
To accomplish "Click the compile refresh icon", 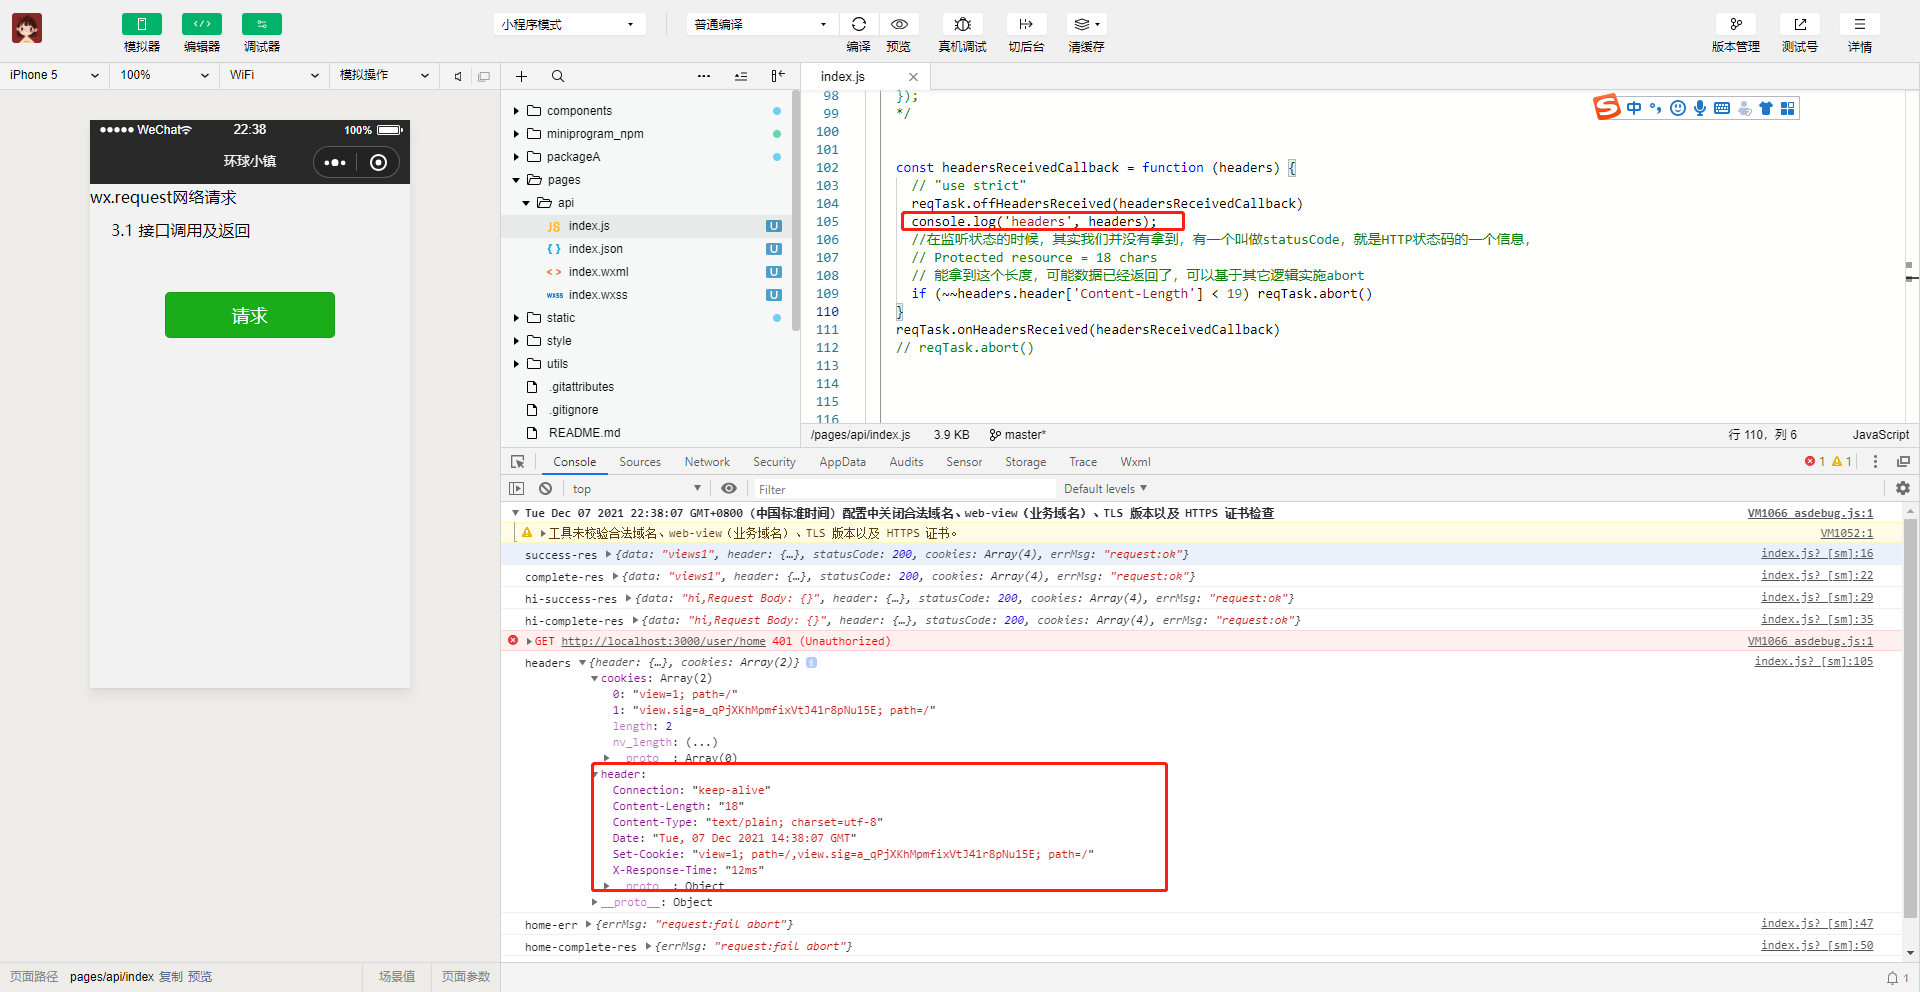I will tap(859, 24).
